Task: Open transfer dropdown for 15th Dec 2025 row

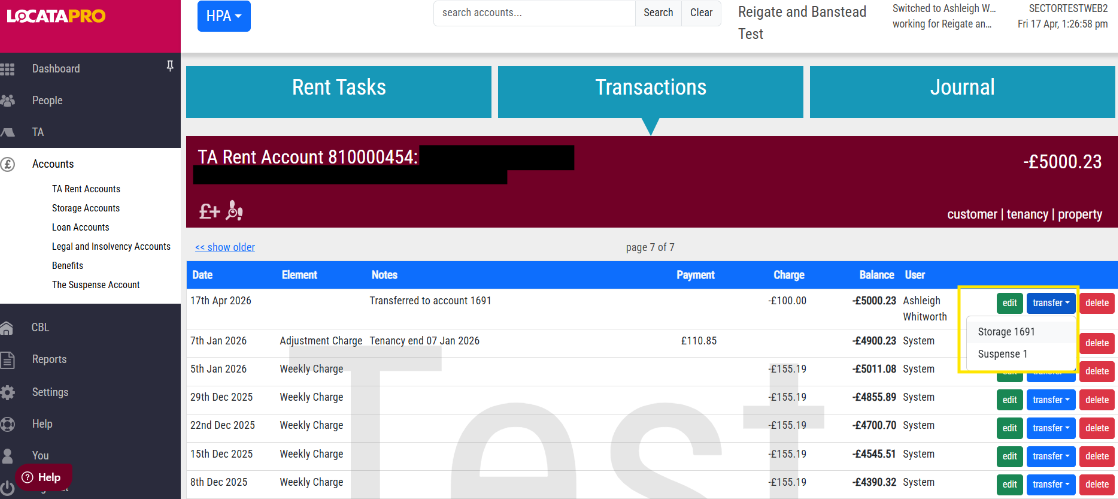Action: coord(1051,456)
